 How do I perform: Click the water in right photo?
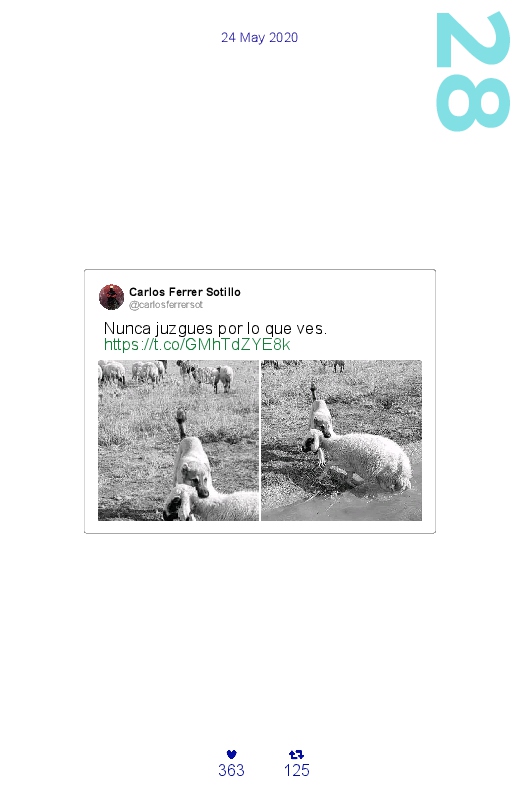[359, 504]
